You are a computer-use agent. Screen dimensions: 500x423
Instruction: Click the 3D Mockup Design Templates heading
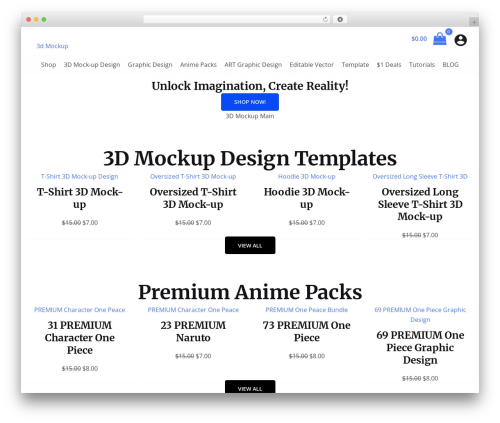click(x=250, y=158)
